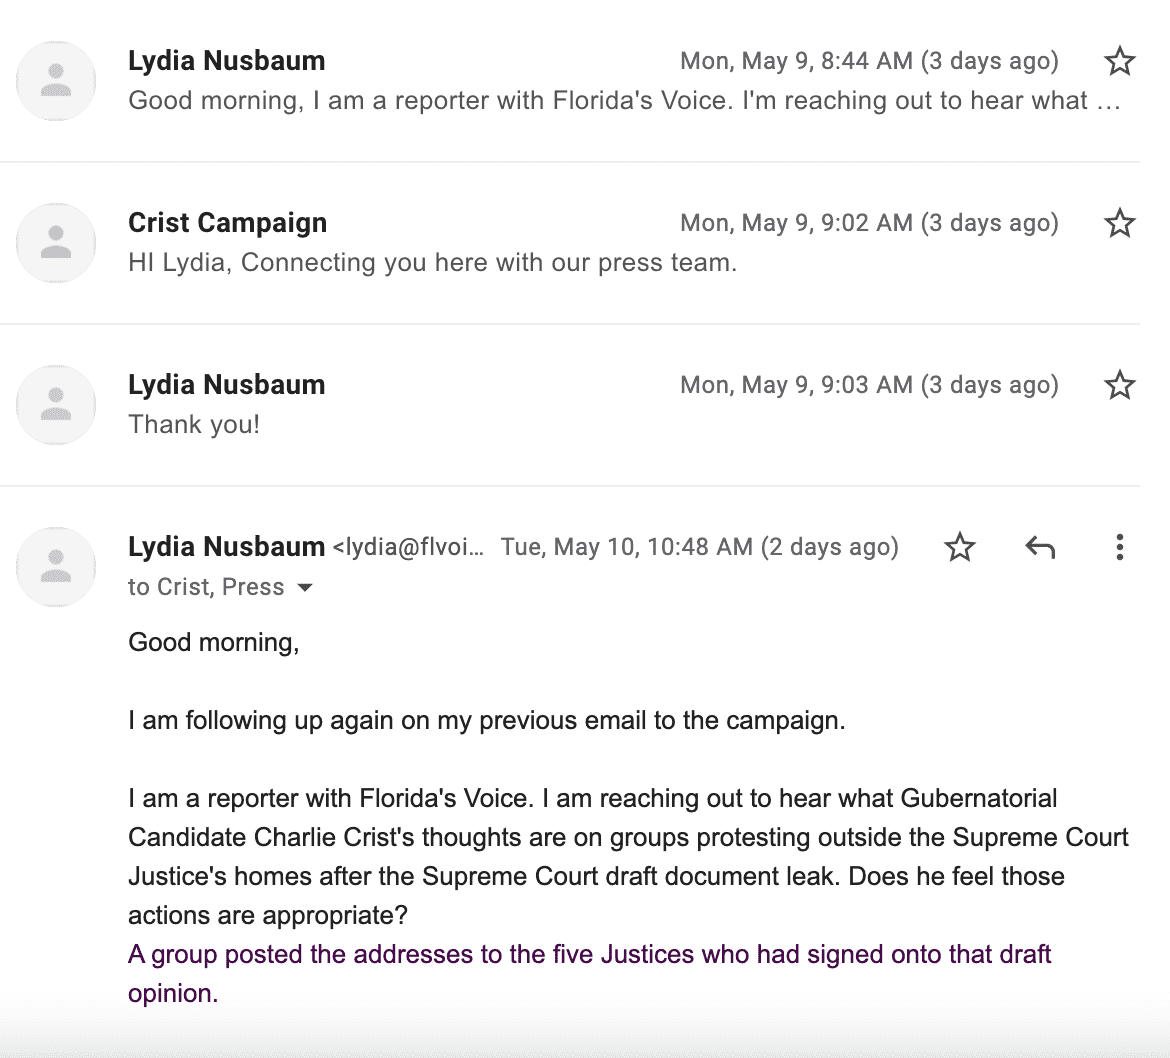
Task: Star the Crist Campaign message
Action: (x=1119, y=223)
